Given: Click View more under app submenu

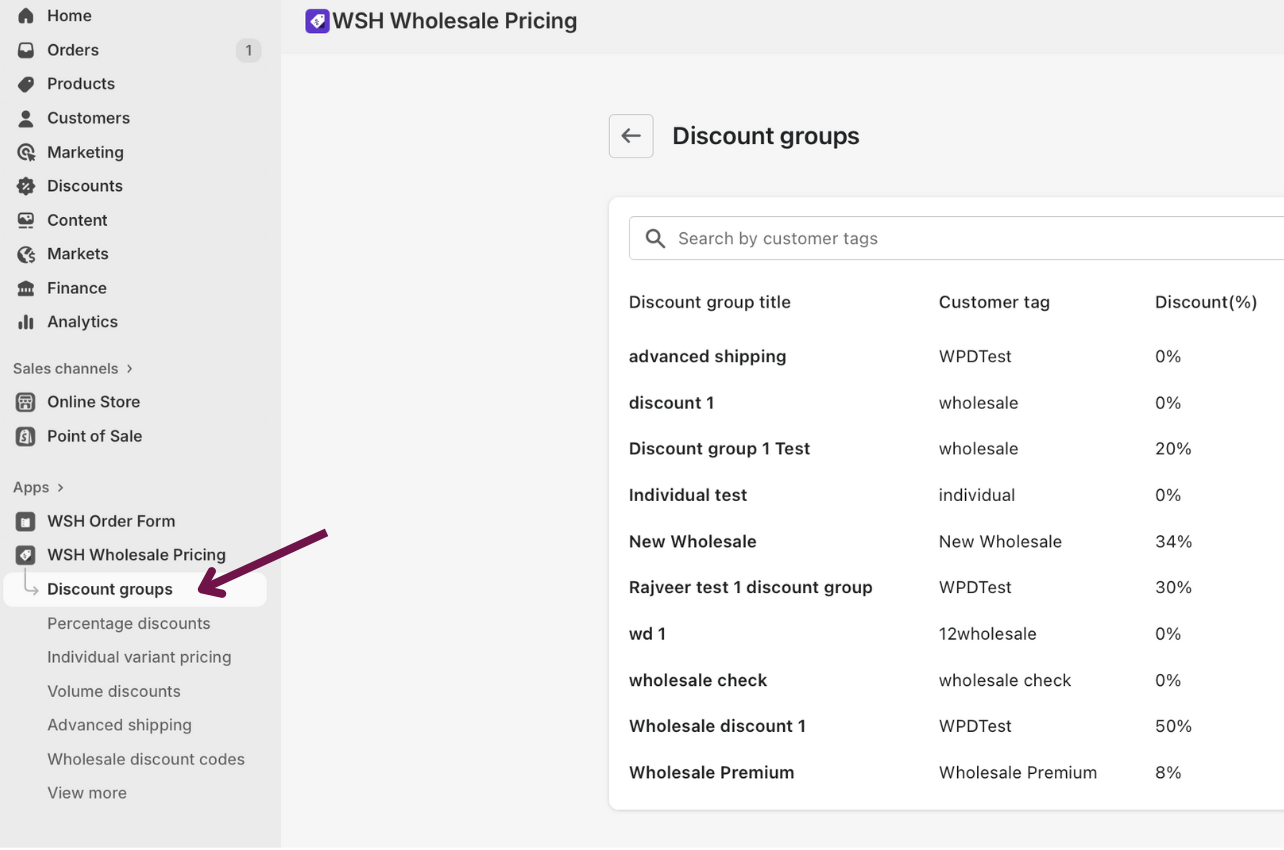Looking at the screenshot, I should point(87,793).
